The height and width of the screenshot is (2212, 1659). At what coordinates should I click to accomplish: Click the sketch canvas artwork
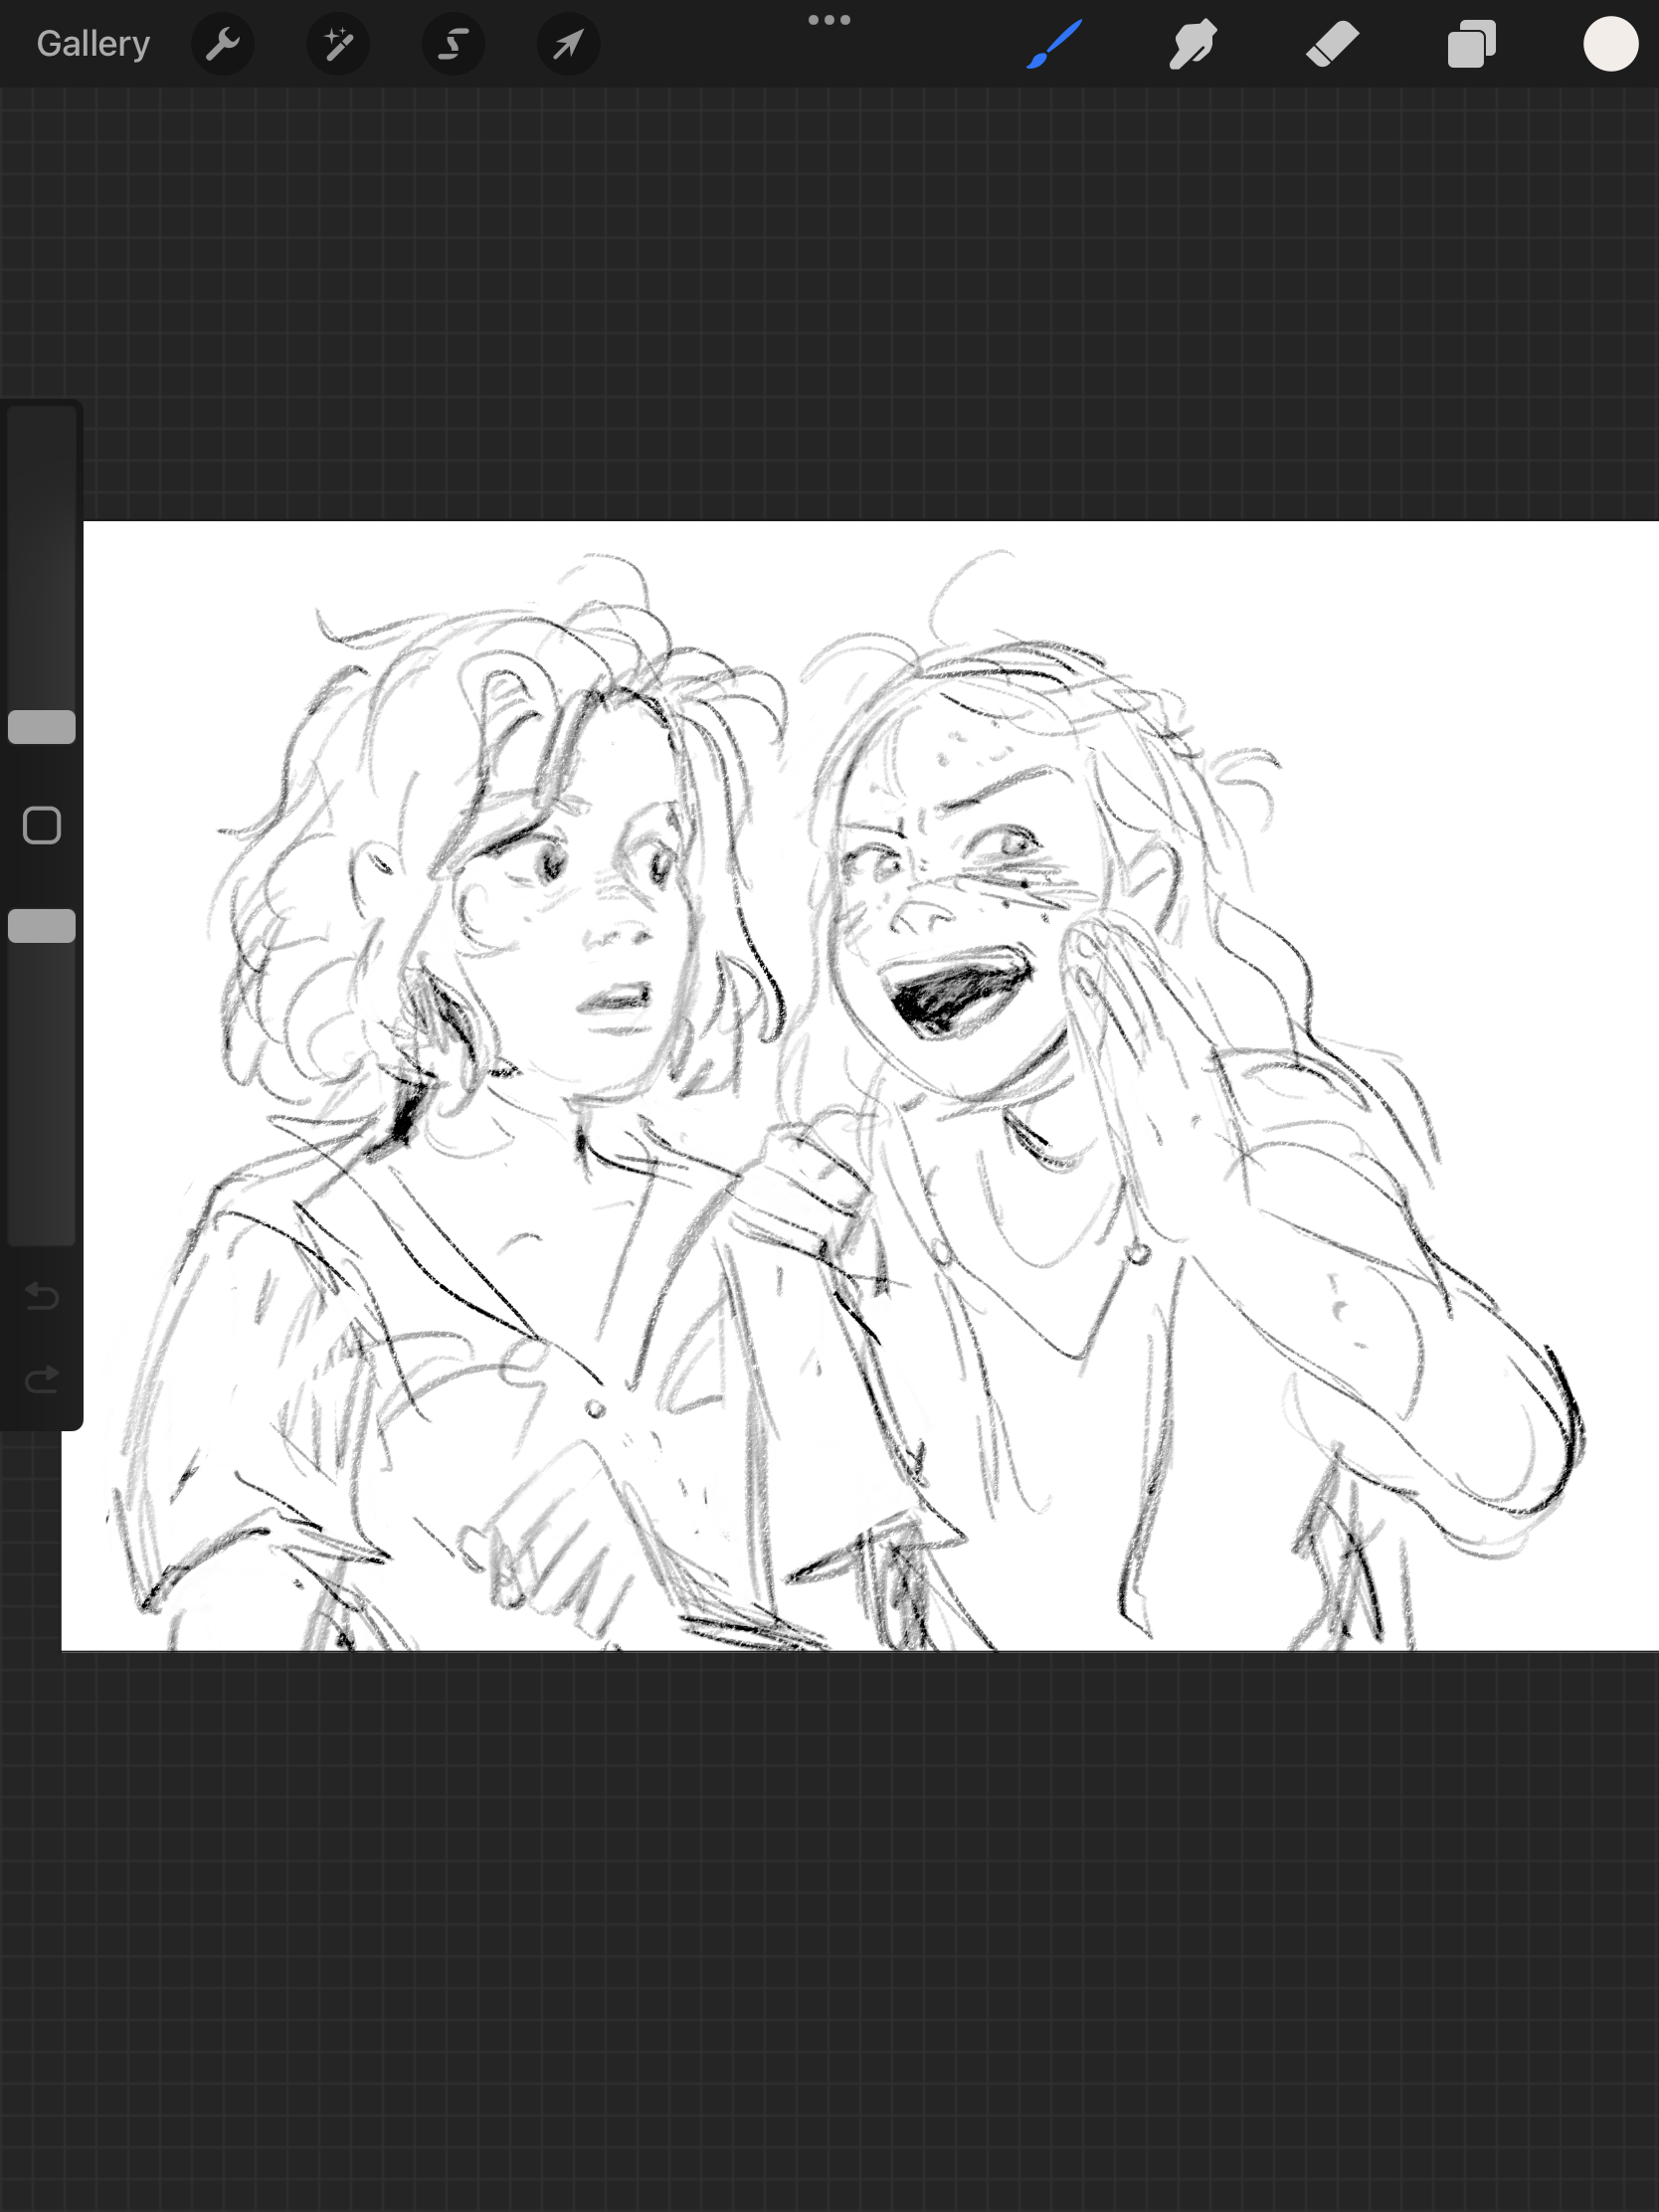tap(860, 1085)
